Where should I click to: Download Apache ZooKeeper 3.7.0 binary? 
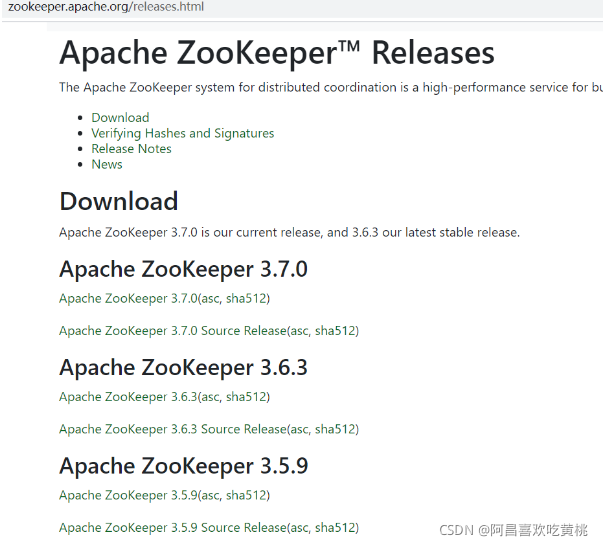point(127,298)
